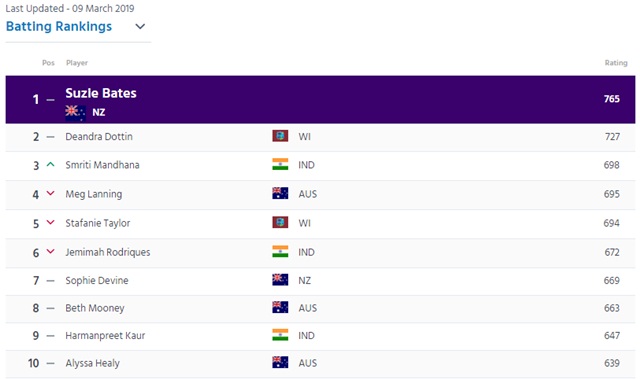The image size is (640, 379).
Task: Click the Pos column header
Action: [x=48, y=63]
